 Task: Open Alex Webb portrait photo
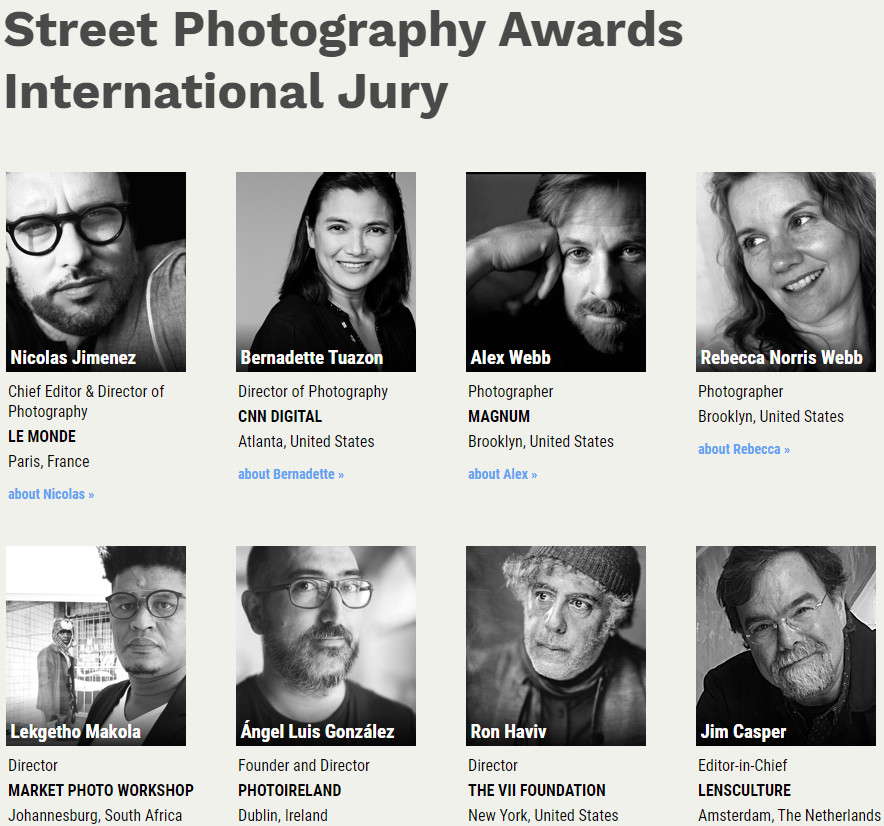point(556,272)
